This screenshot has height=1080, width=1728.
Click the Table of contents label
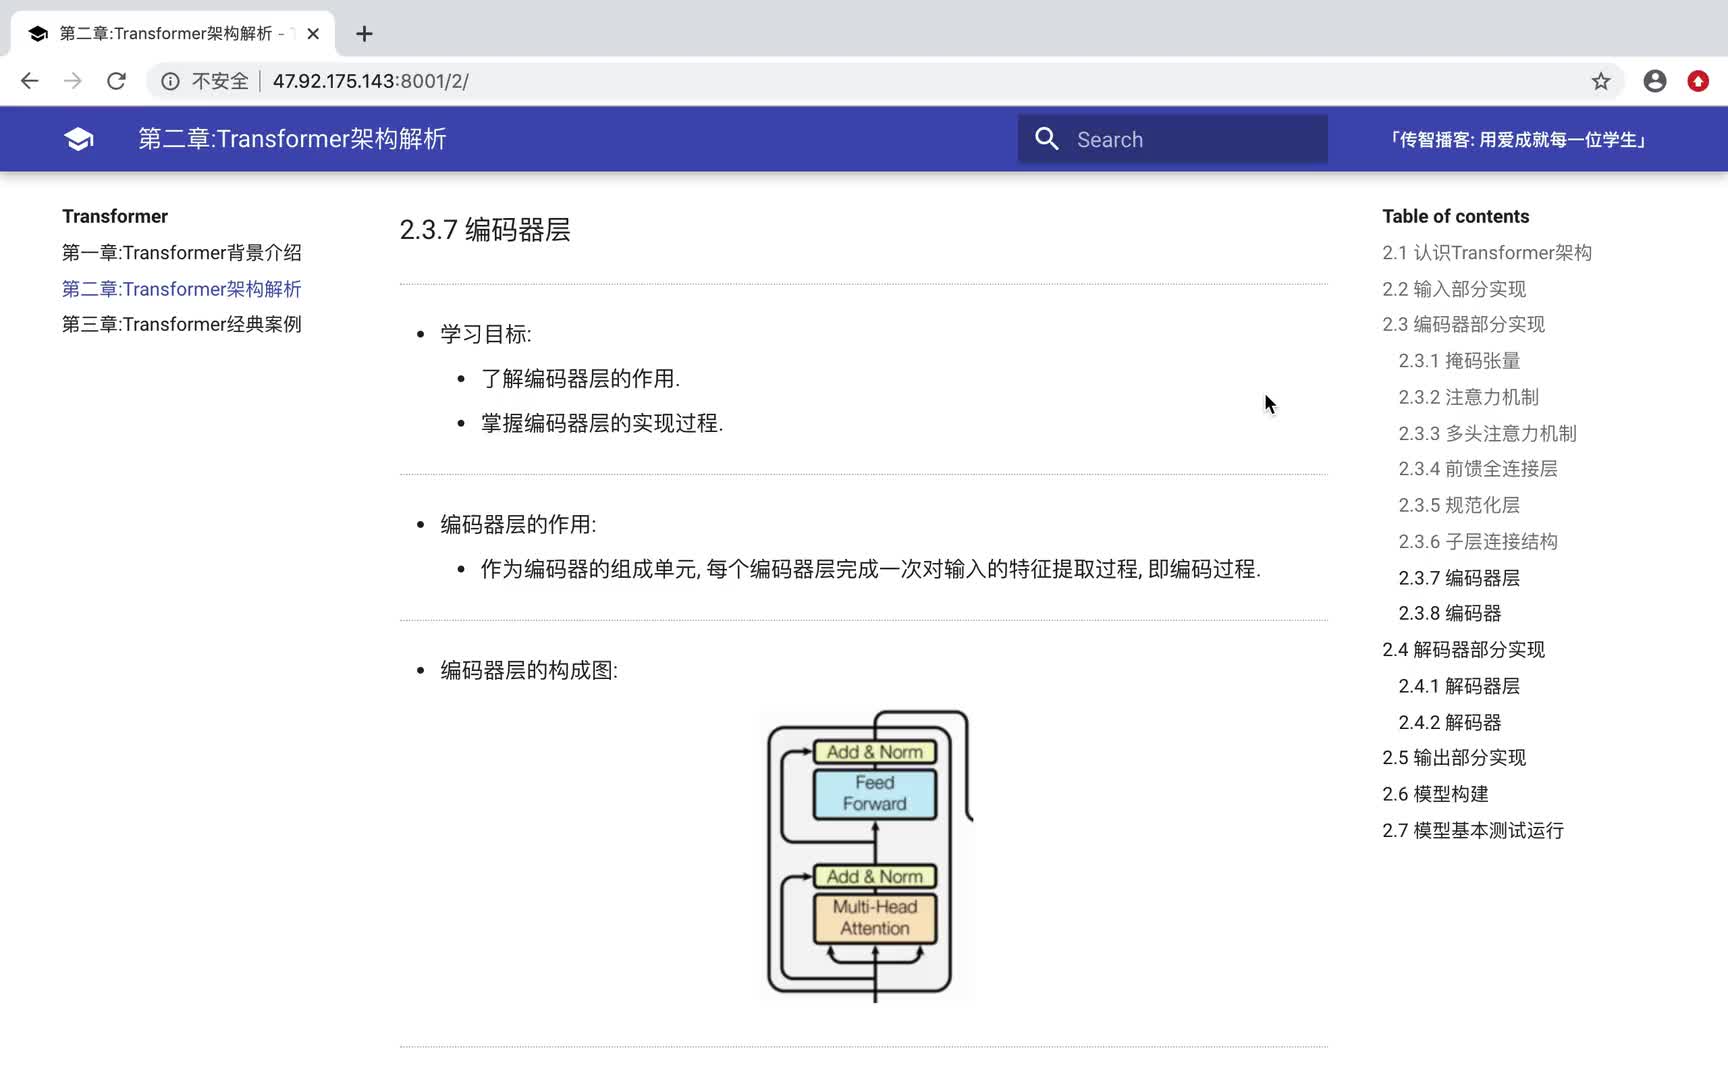(x=1455, y=216)
